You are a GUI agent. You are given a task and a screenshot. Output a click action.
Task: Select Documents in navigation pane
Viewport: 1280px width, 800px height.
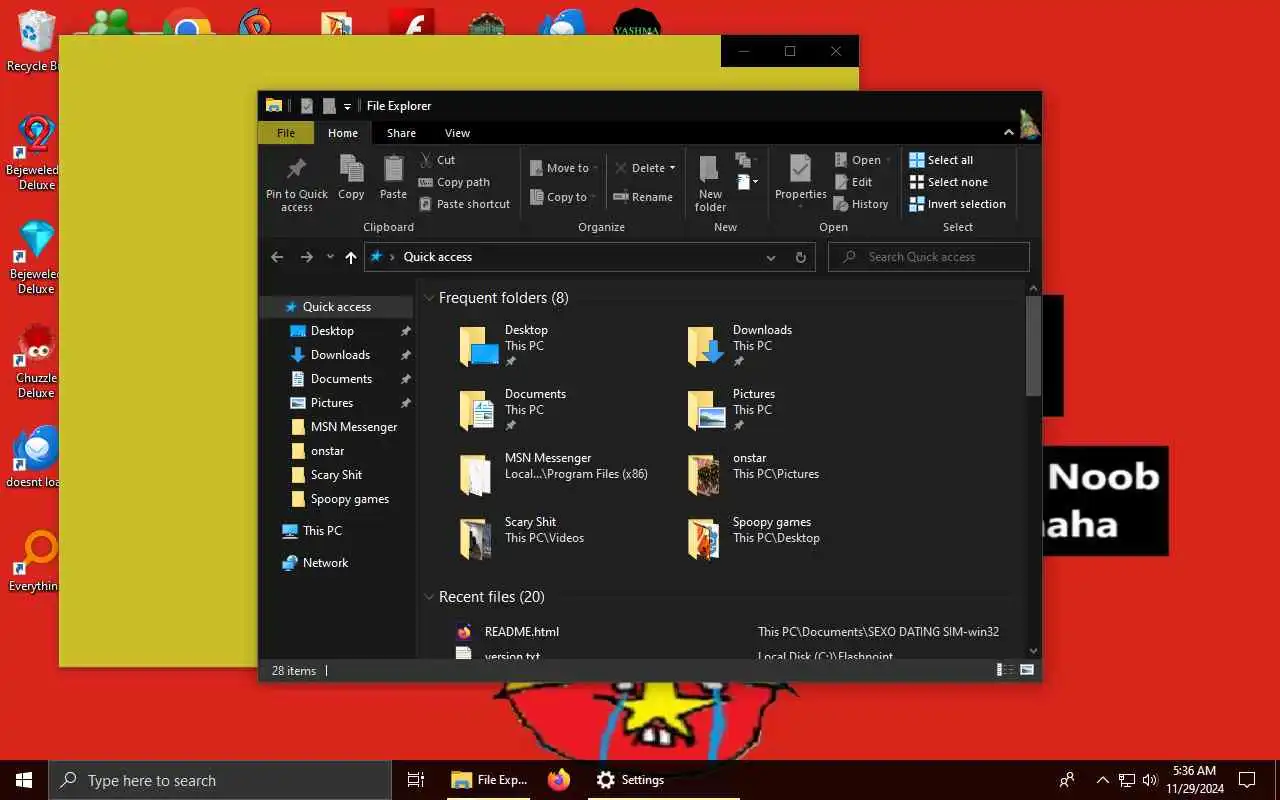[341, 379]
